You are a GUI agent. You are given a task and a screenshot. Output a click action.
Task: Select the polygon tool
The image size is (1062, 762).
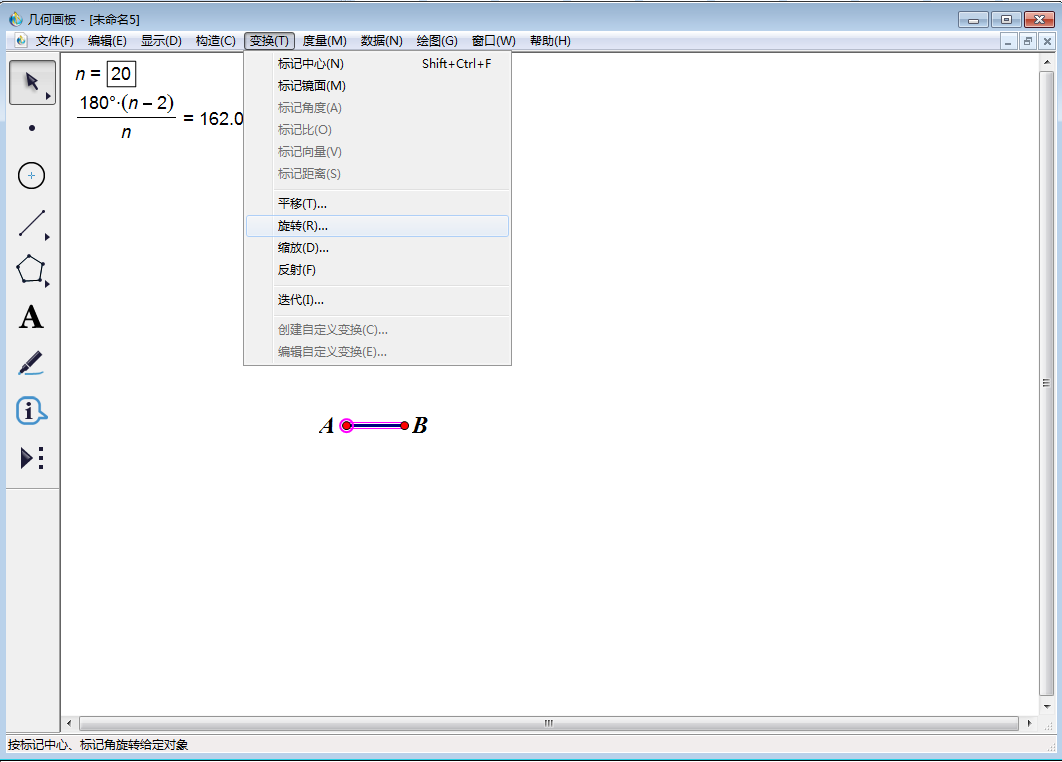pos(31,269)
